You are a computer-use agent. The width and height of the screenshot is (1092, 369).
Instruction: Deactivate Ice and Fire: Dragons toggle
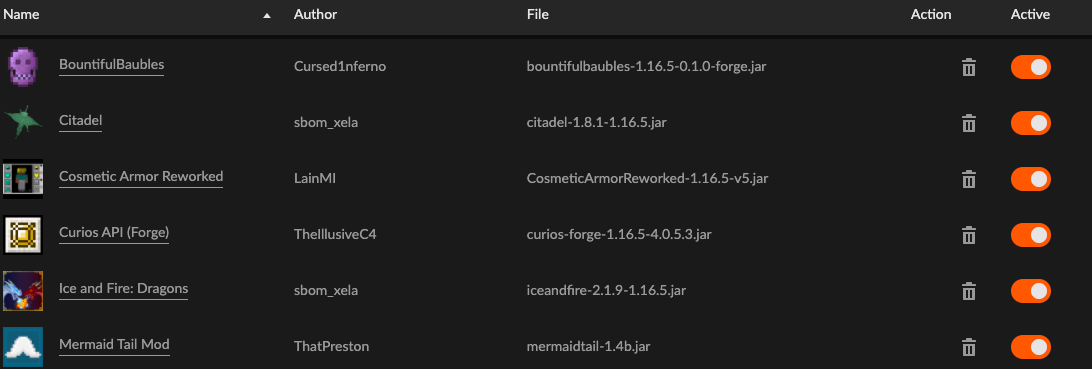(1031, 290)
